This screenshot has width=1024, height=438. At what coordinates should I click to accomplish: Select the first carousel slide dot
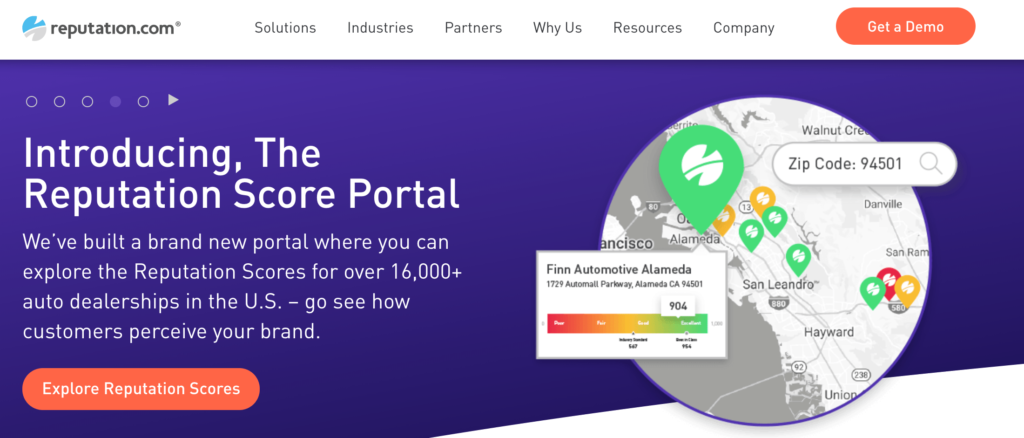tap(31, 101)
